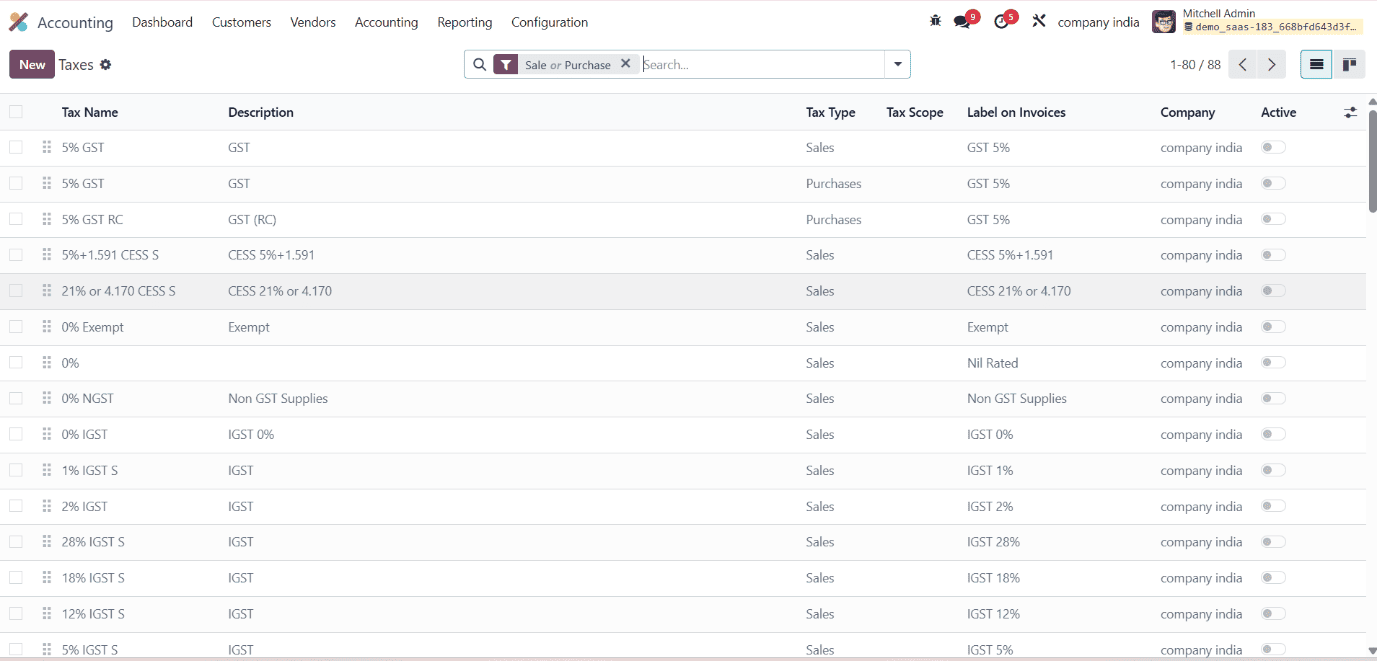The height and width of the screenshot is (661, 1377).
Task: Click drag handle of 5%+1.591 CESS S row
Action: 47,255
